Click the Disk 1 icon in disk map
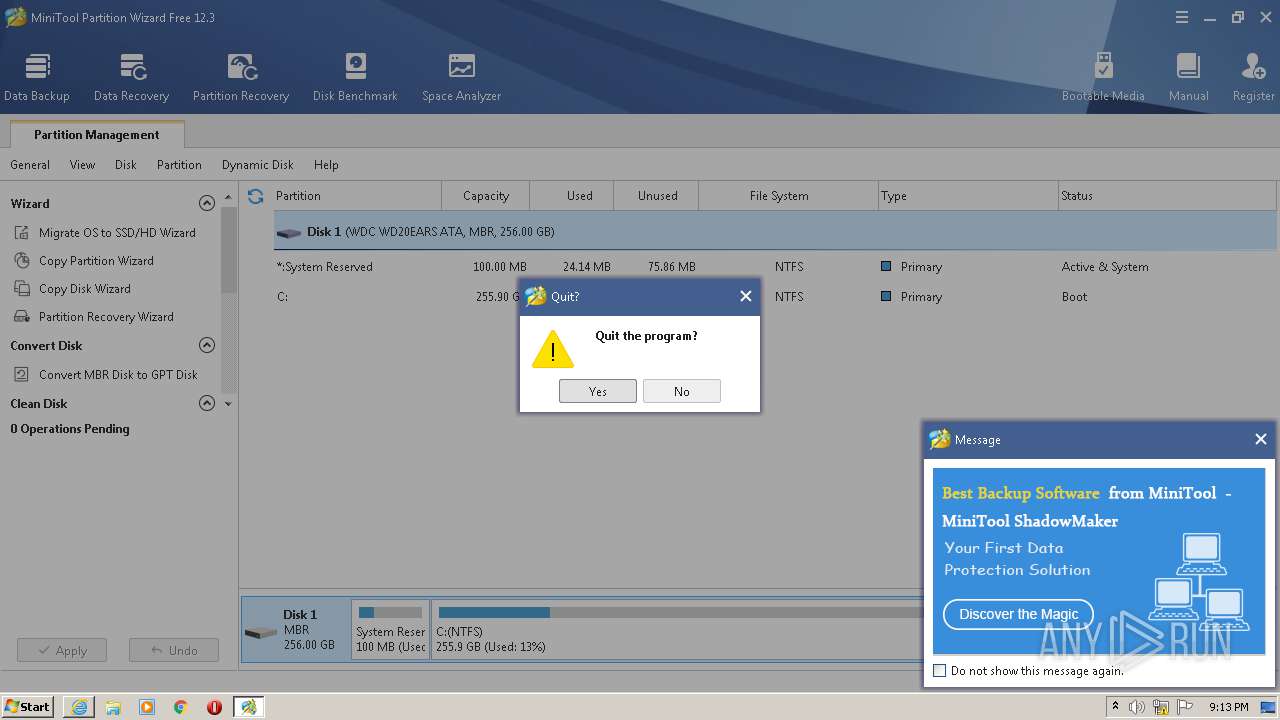The image size is (1280, 720). tap(261, 633)
